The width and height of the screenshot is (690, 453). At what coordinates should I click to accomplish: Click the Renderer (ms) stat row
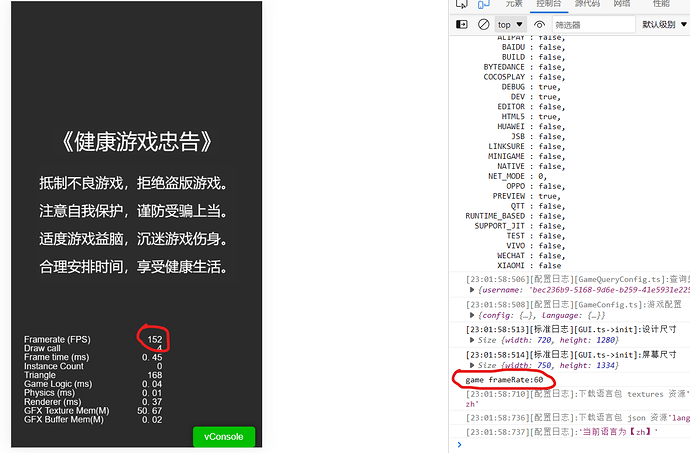pyautogui.click(x=93, y=402)
